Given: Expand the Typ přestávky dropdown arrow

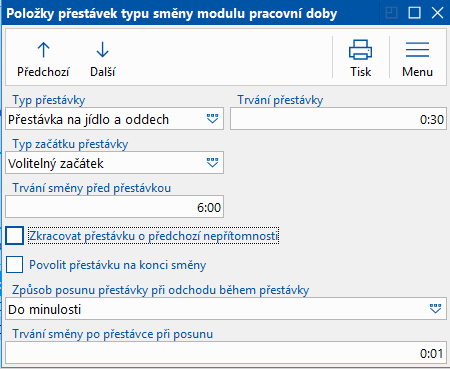Looking at the screenshot, I should (212, 119).
